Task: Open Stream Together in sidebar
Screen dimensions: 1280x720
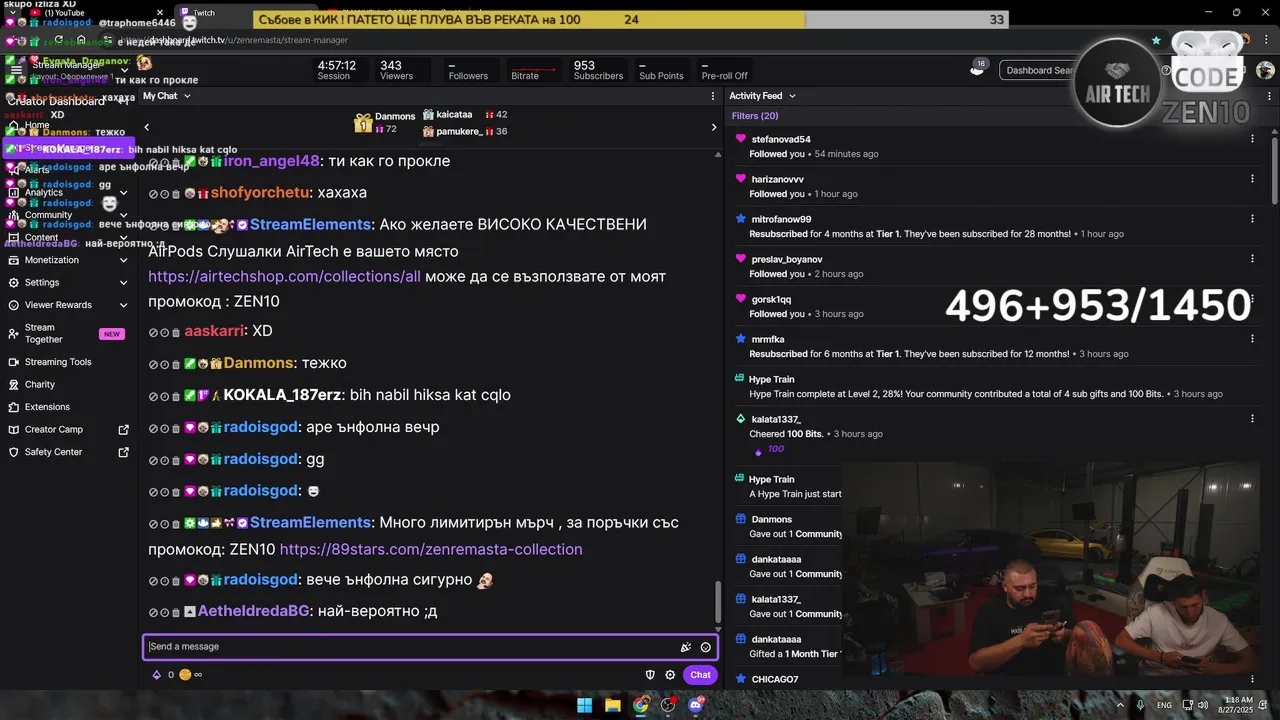Action: pos(66,334)
